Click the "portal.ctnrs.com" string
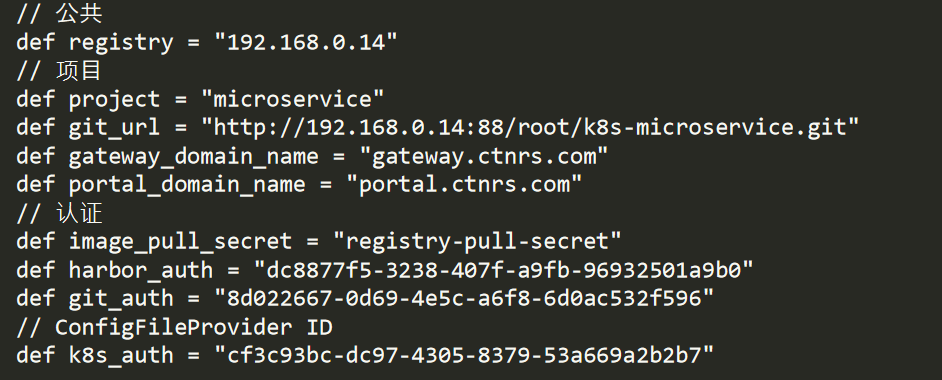Image resolution: width=942 pixels, height=380 pixels. (x=470, y=185)
